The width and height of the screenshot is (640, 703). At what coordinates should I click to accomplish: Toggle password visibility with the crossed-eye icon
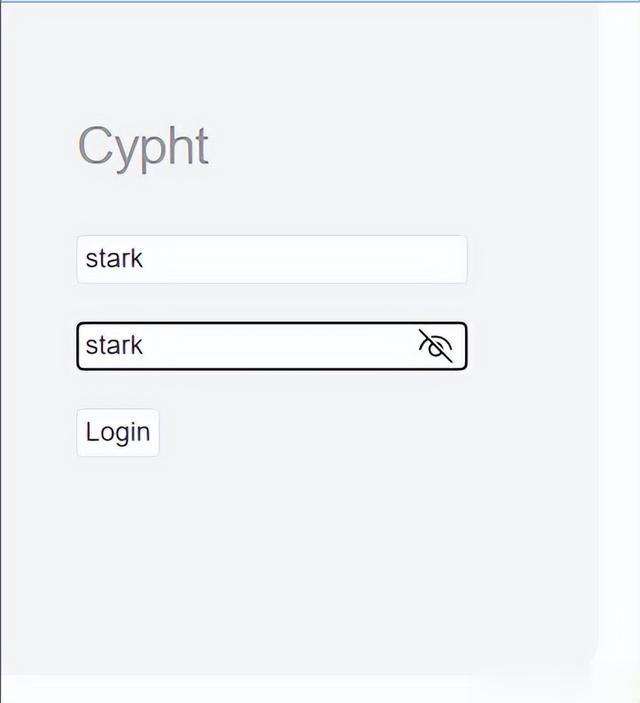click(x=435, y=346)
